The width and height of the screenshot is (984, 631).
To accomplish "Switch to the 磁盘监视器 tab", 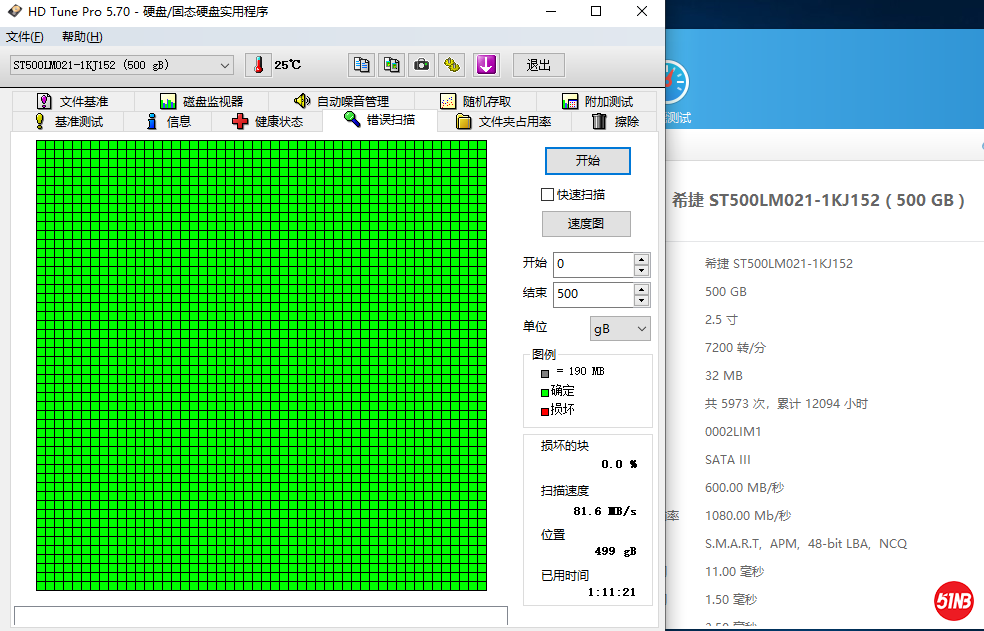I will 201,101.
